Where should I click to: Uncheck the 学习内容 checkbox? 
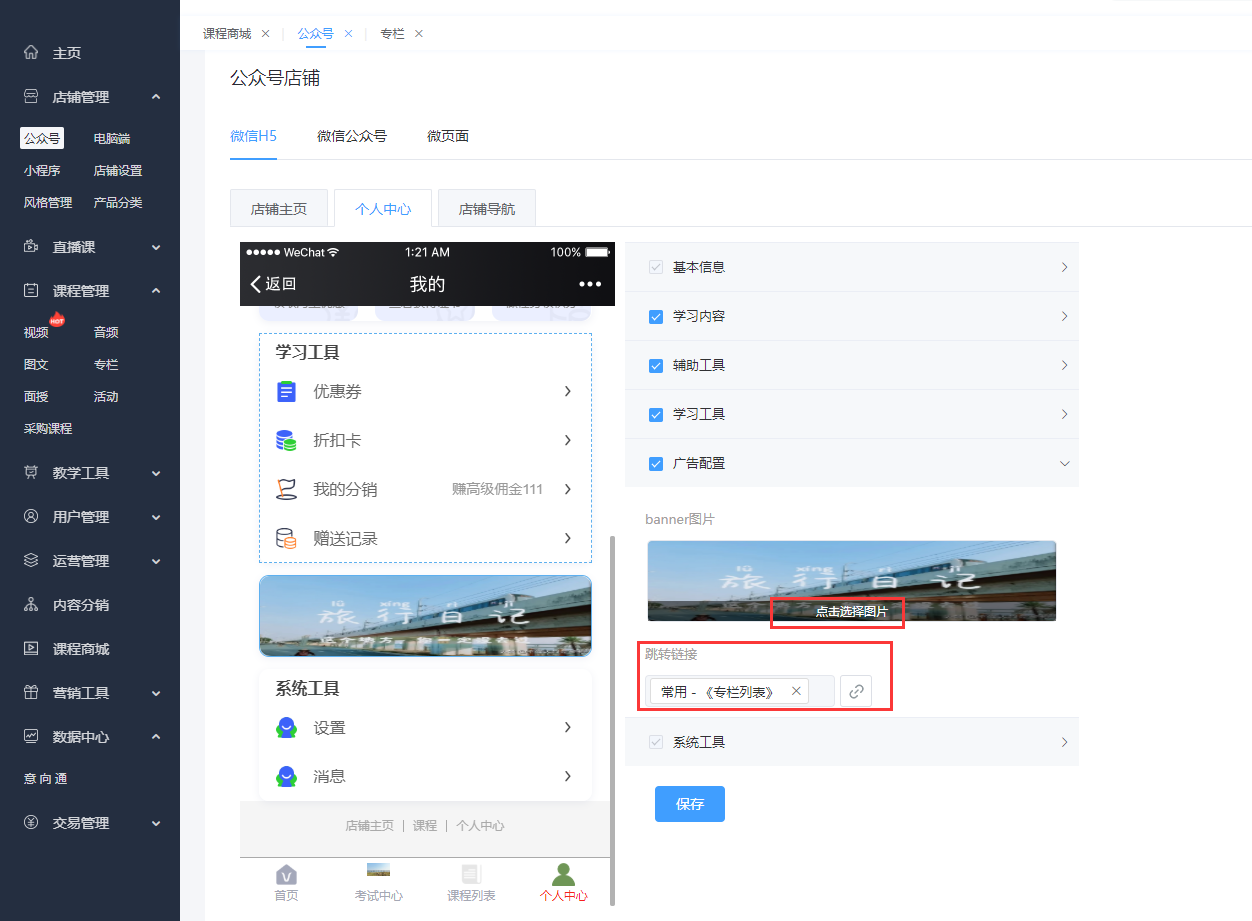point(656,316)
